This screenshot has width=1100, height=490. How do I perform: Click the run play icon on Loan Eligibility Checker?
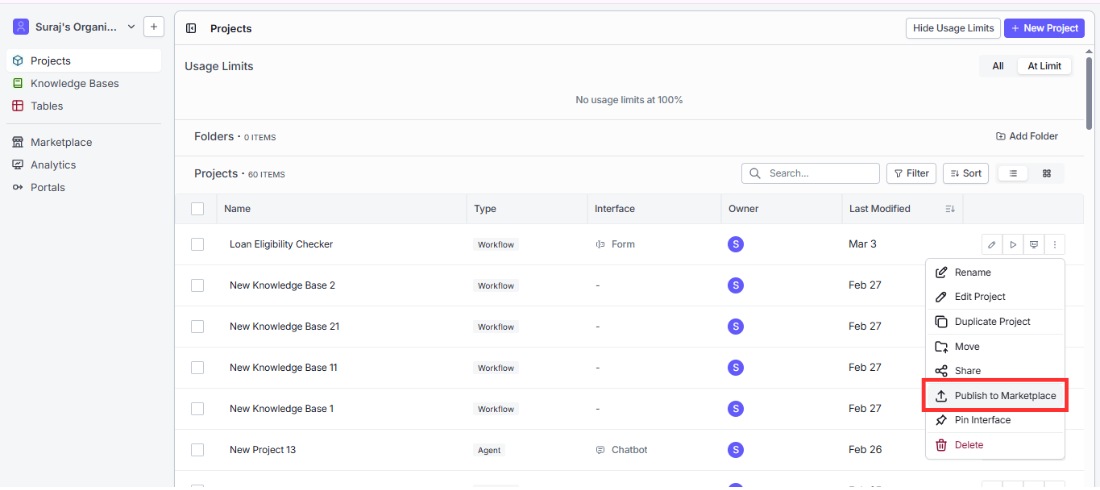click(1012, 244)
